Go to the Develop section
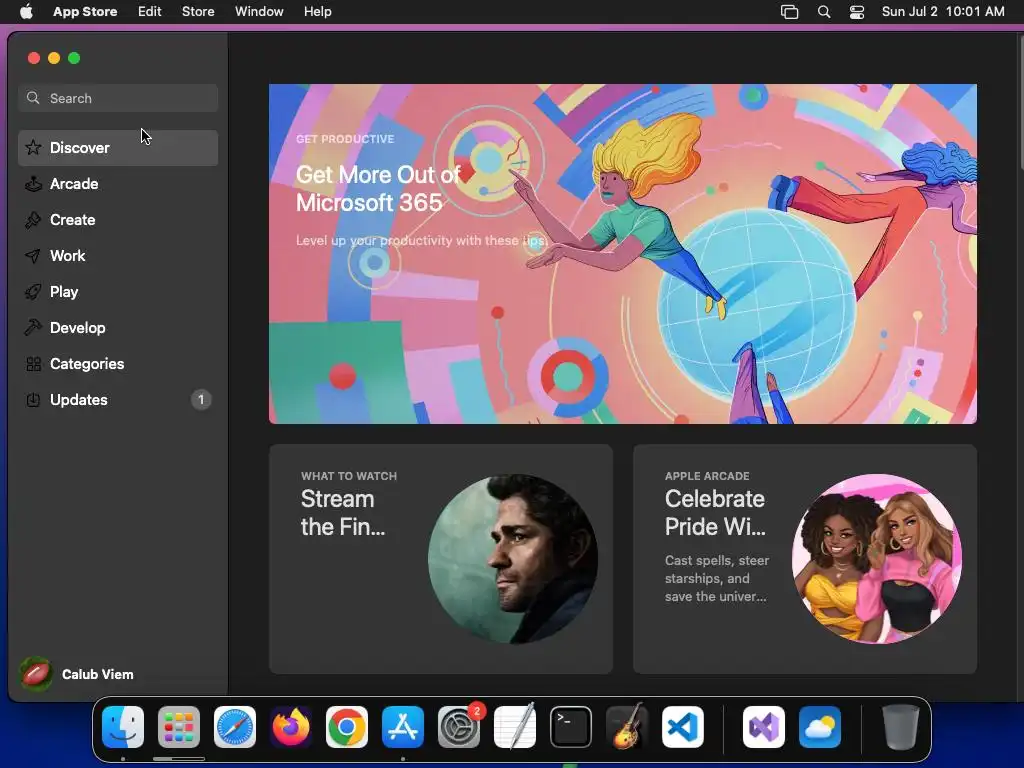 118,327
